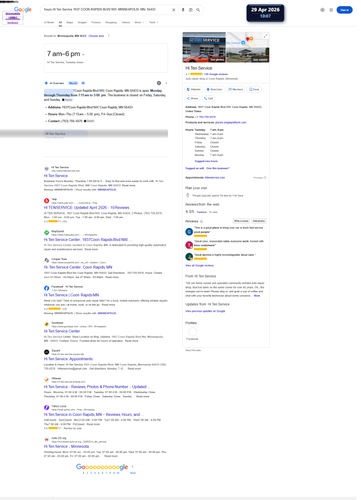Open Hi Ten Service: Appointments Square result
The width and height of the screenshot is (361, 500).
pos(68,359)
